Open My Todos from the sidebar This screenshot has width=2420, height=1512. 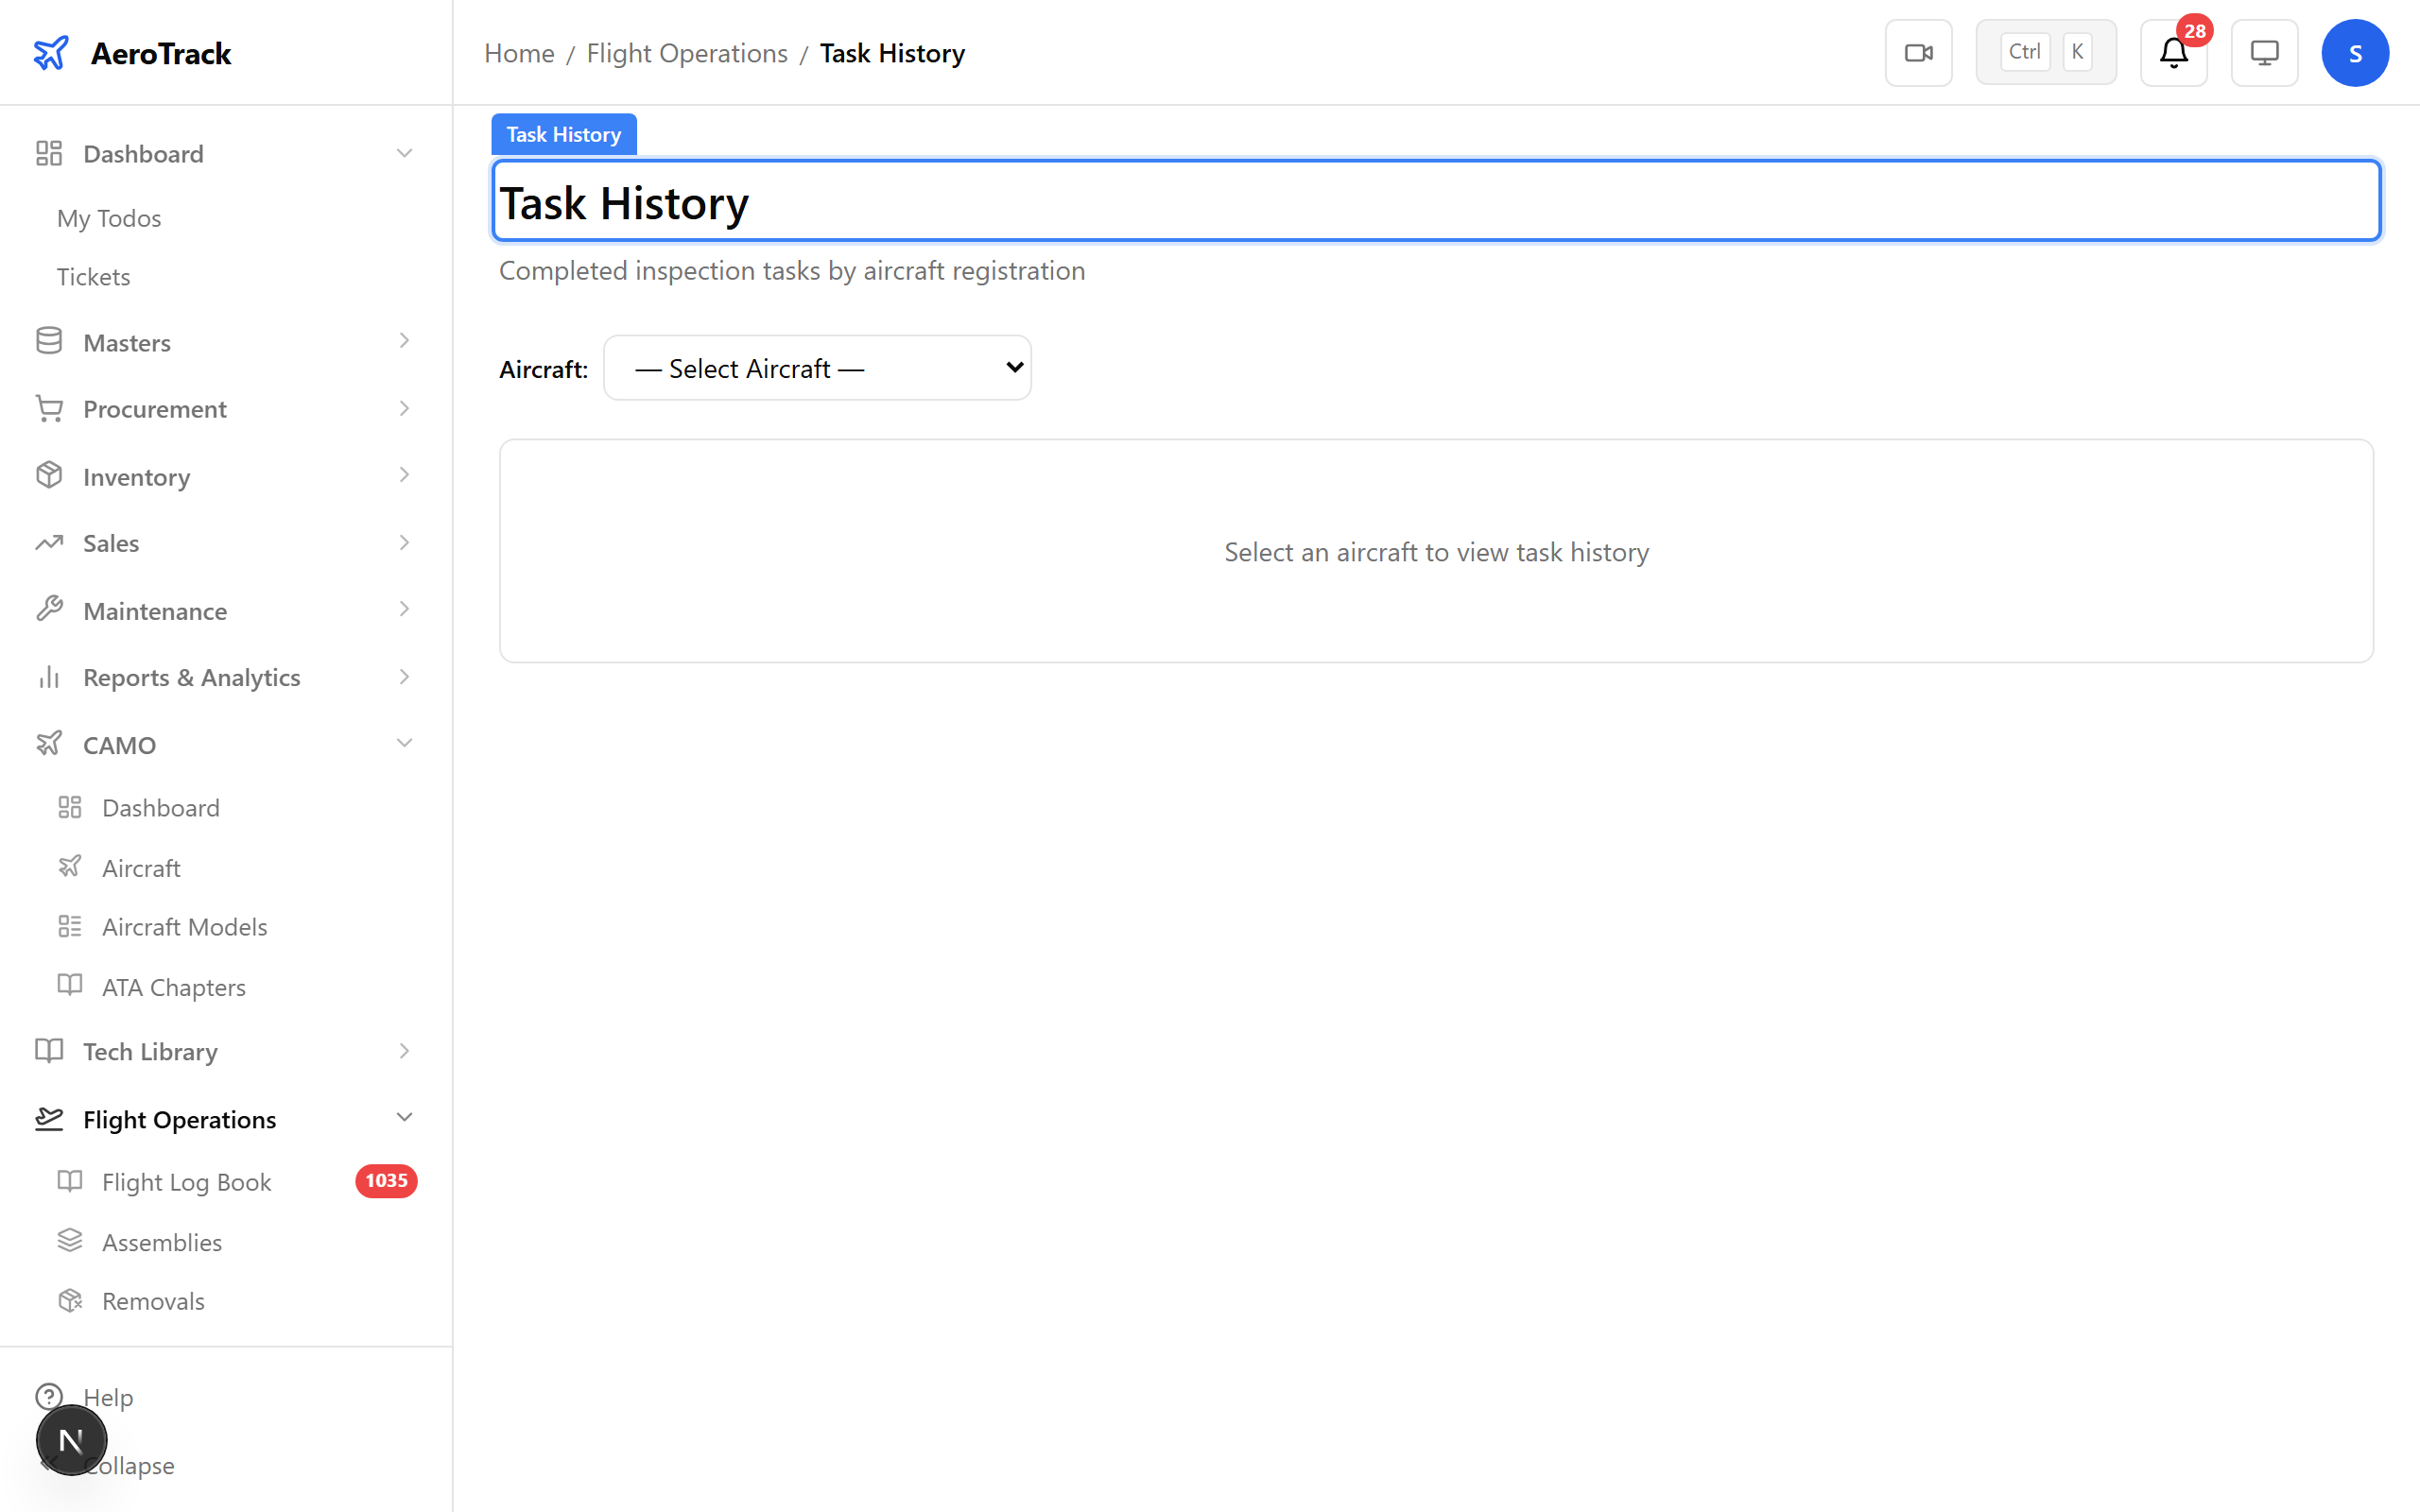108,218
